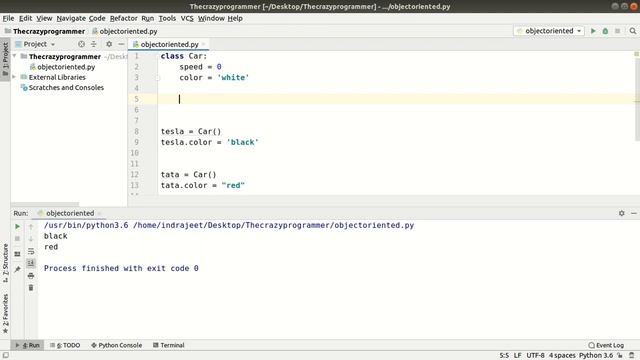Viewport: 640px width, 360px height.
Task: Change UTF-8 encoding in status bar
Action: coord(535,356)
